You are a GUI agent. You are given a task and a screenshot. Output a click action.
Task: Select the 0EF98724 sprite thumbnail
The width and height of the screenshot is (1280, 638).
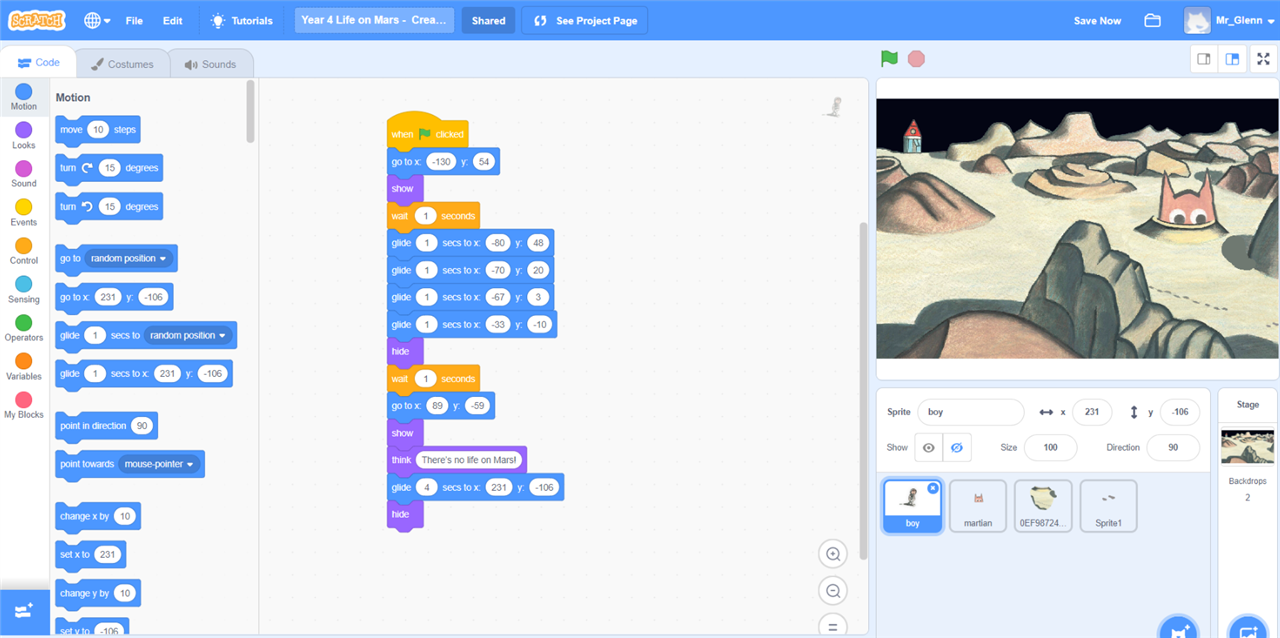click(1043, 506)
